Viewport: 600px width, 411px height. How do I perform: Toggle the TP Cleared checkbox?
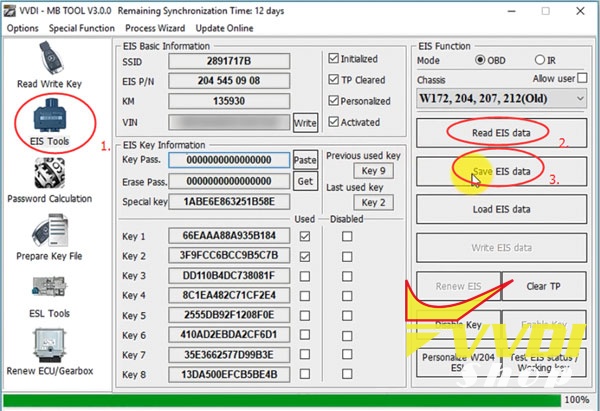(333, 80)
